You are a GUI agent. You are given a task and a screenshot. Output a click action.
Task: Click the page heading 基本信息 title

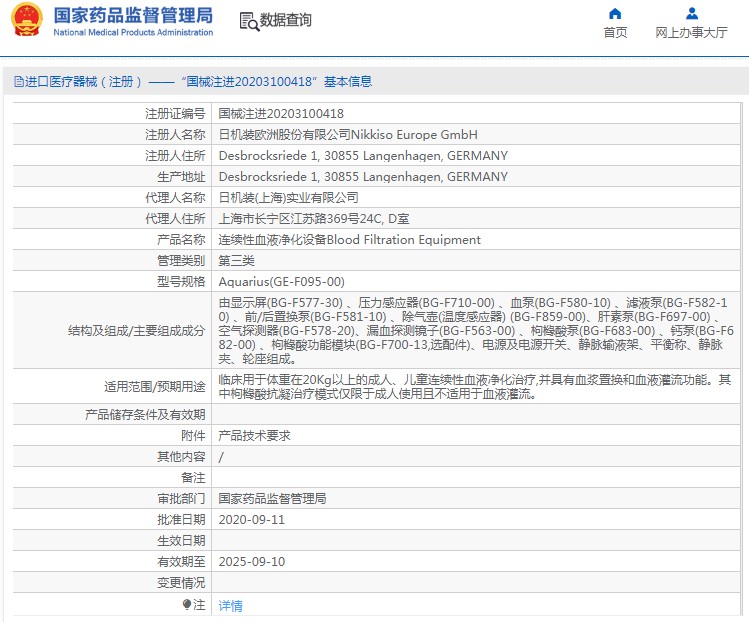tap(348, 82)
